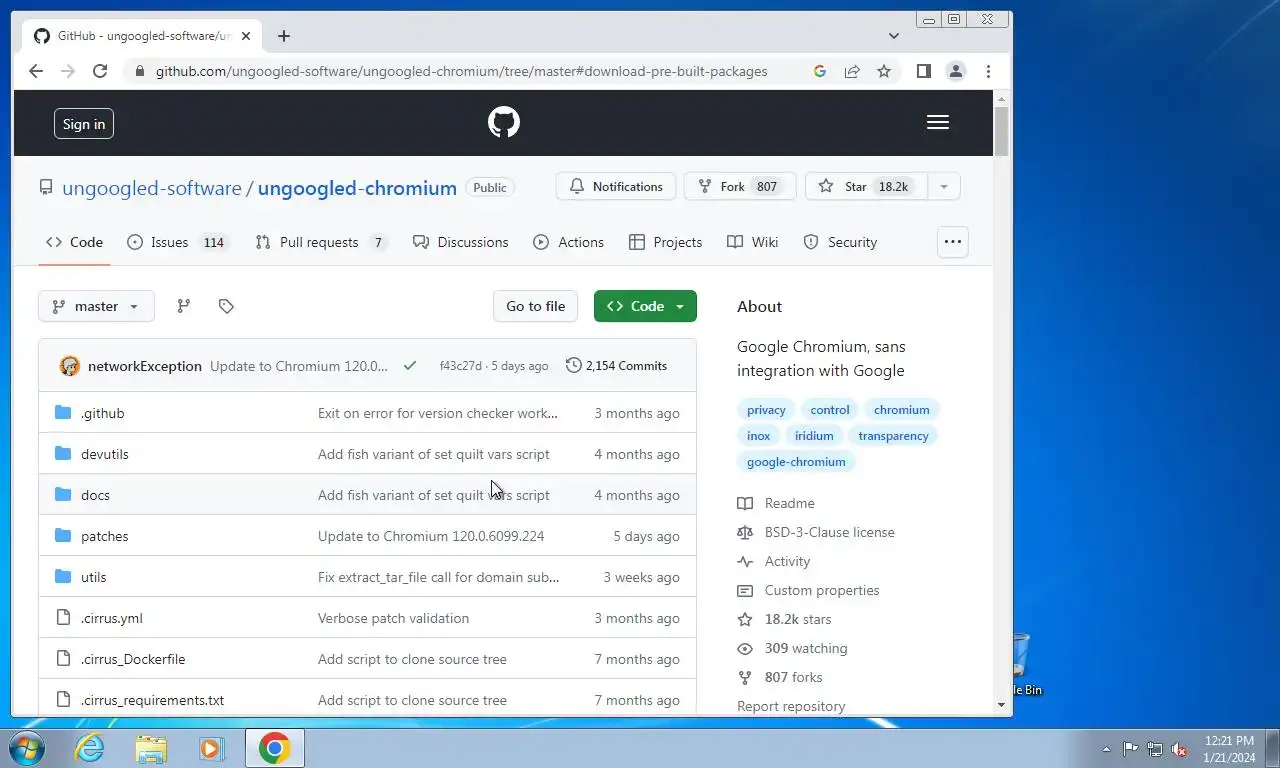This screenshot has width=1280, height=768.
Task: Open the Pull requests tab
Action: (321, 242)
